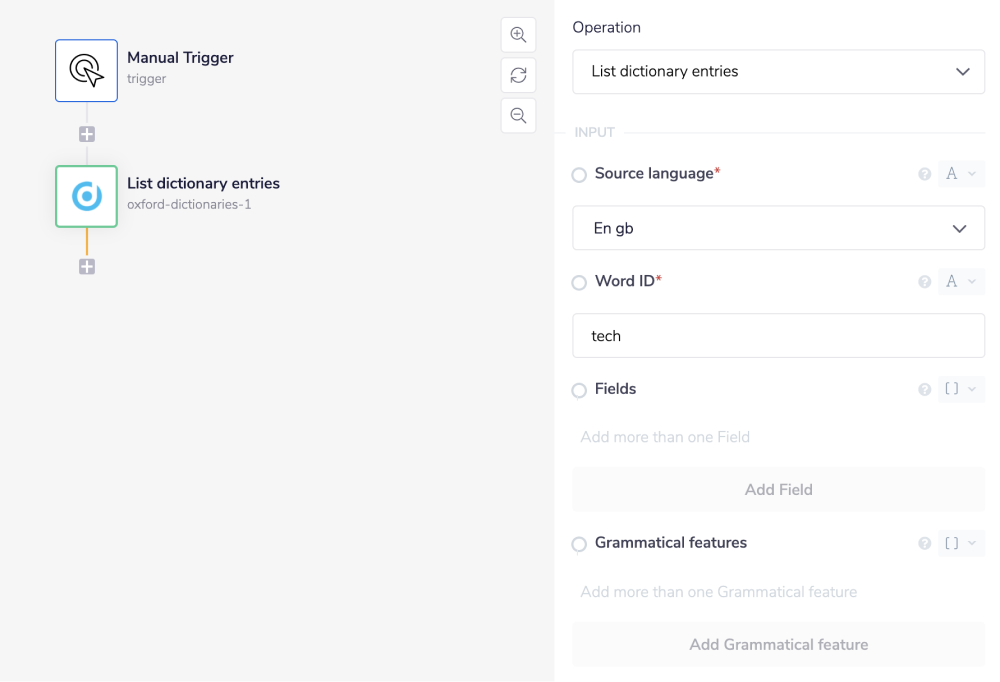The width and height of the screenshot is (1000, 682).
Task: Toggle the Fields radio button
Action: coord(579,390)
